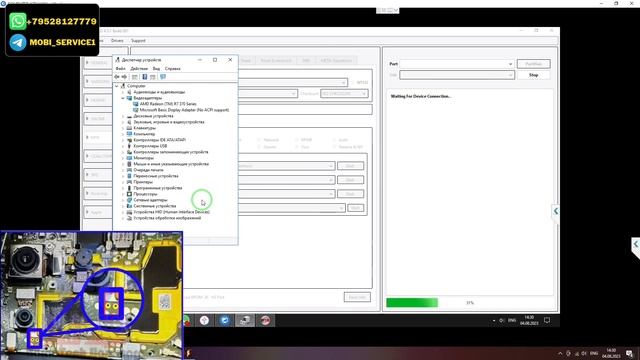Select the Программные устройства row text
The height and width of the screenshot is (360, 640).
[x=158, y=188]
